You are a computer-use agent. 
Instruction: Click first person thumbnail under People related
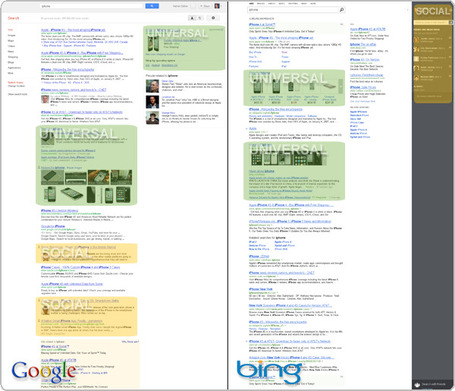click(x=152, y=86)
